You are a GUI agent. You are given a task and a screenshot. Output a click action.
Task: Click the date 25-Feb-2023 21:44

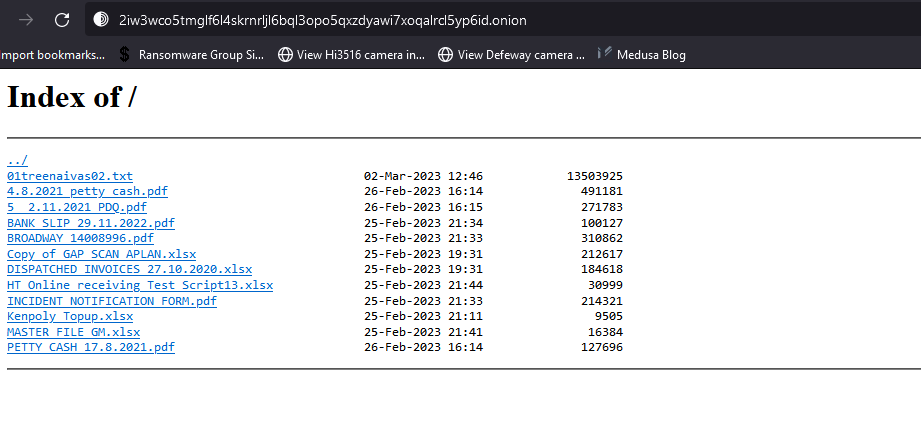(423, 286)
